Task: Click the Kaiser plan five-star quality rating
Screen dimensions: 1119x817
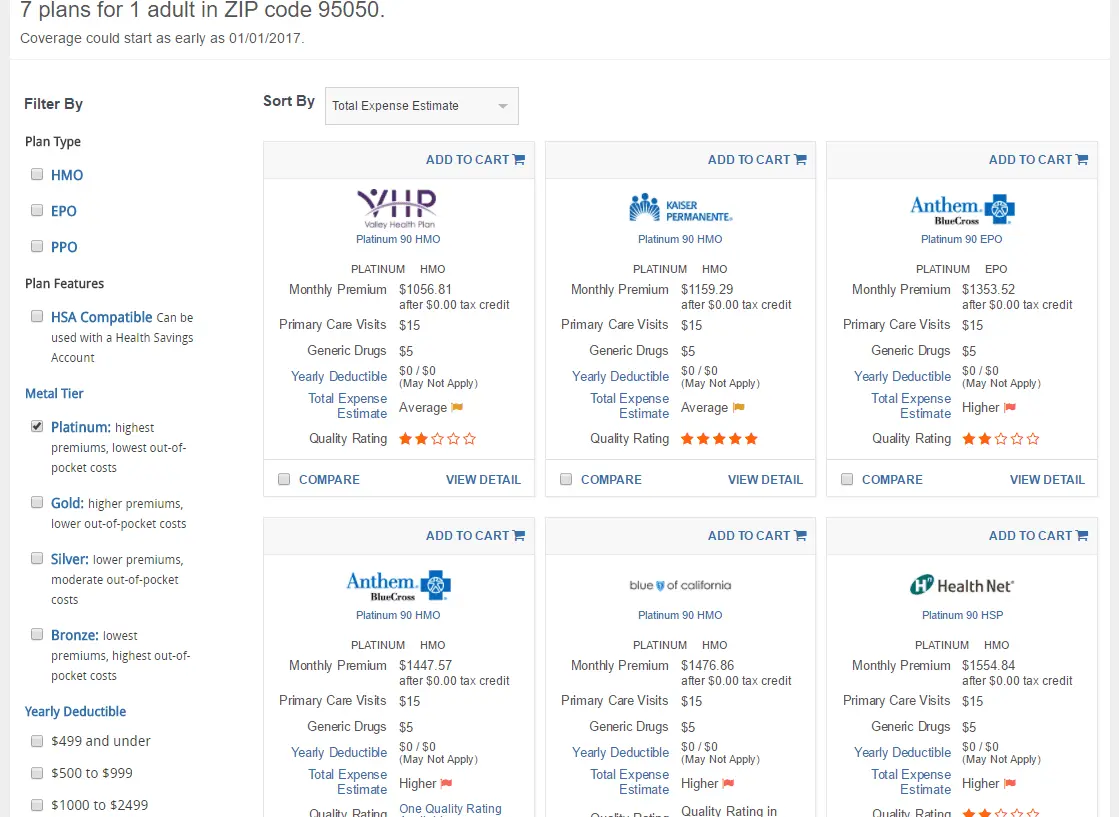Action: point(719,439)
